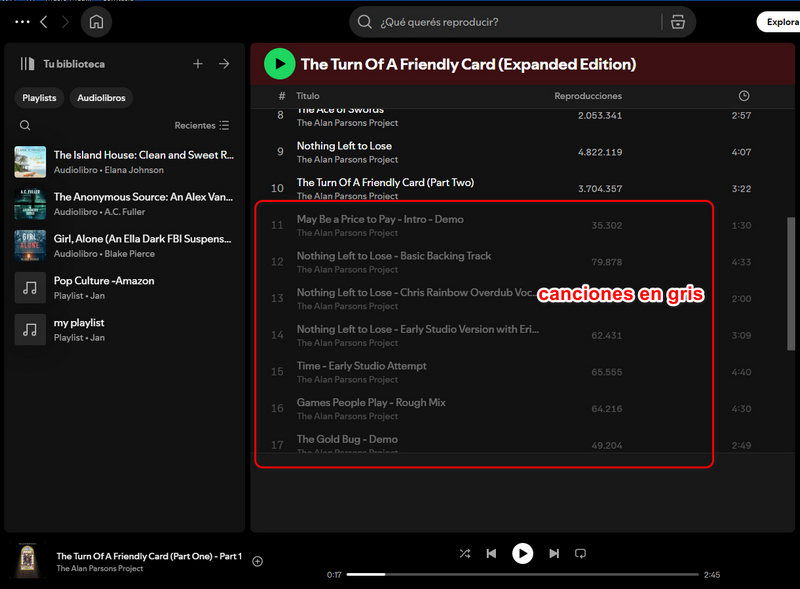Viewport: 800px width, 589px height.
Task: Enable repeat mode
Action: click(581, 553)
